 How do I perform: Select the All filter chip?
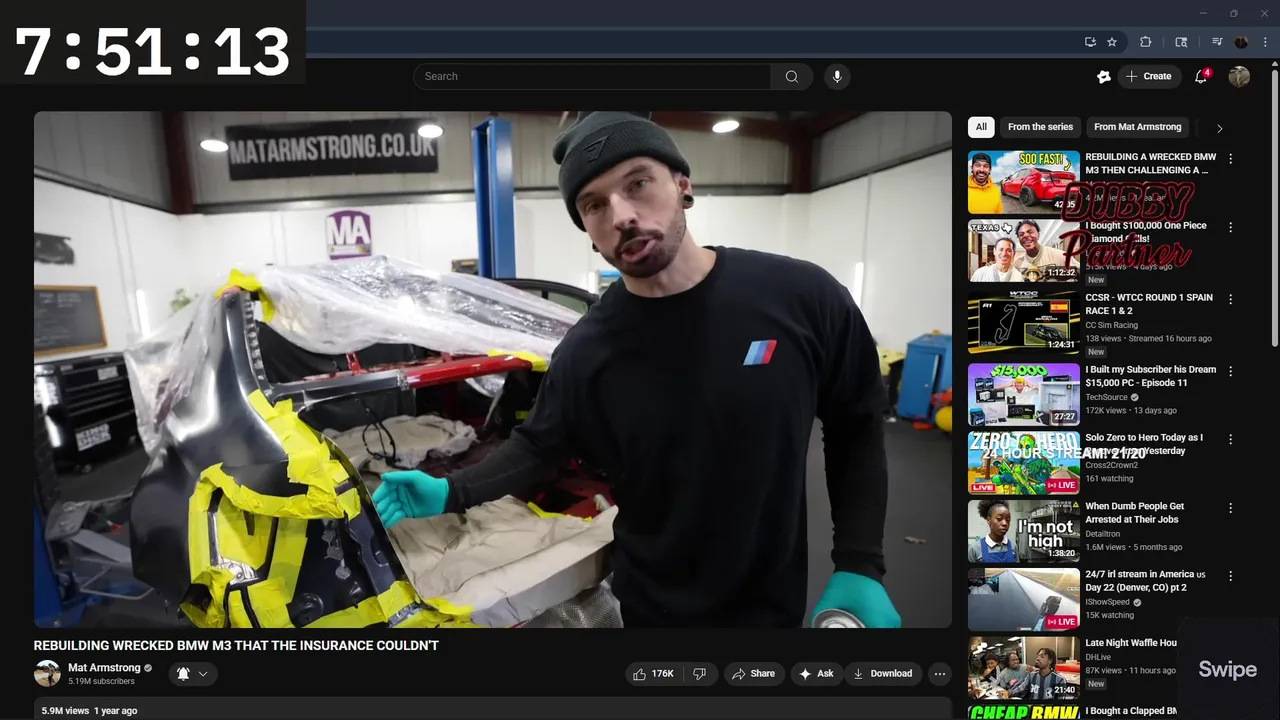(x=981, y=127)
